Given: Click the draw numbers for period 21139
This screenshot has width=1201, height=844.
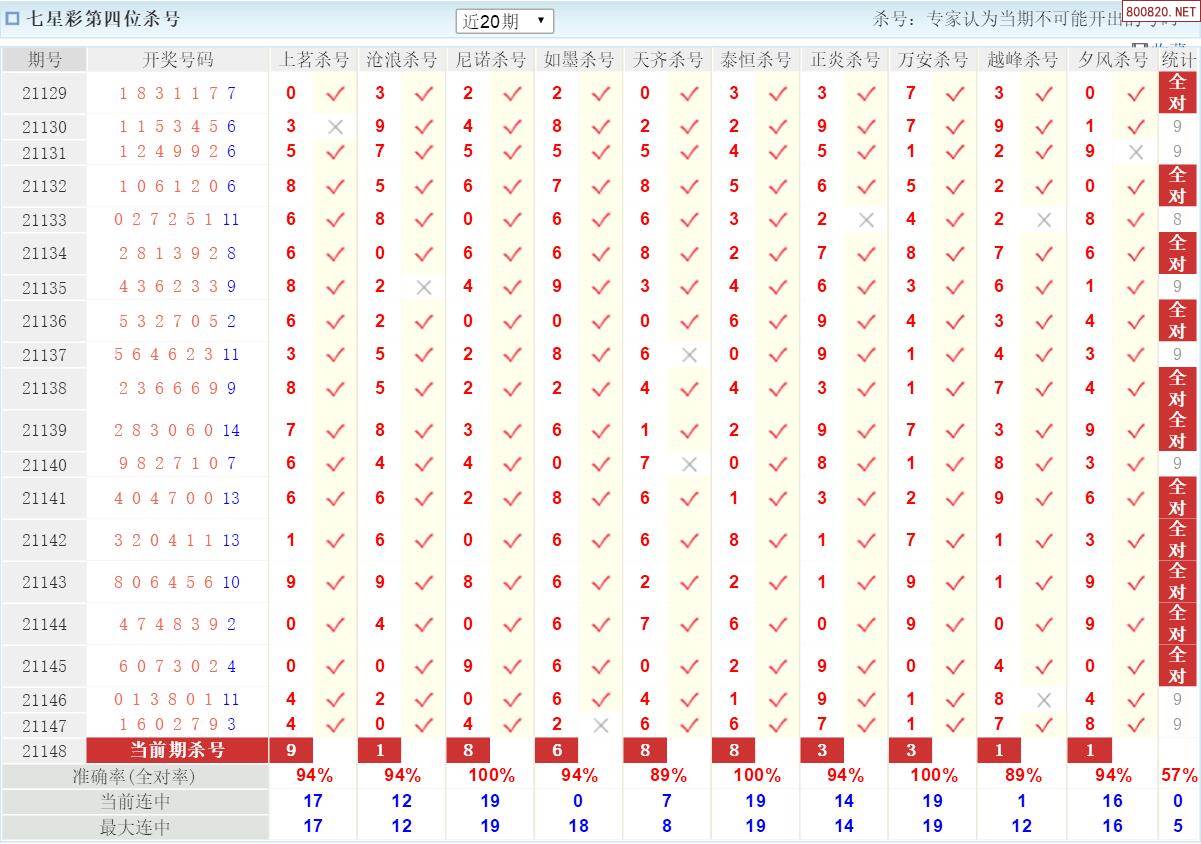Looking at the screenshot, I should [178, 430].
